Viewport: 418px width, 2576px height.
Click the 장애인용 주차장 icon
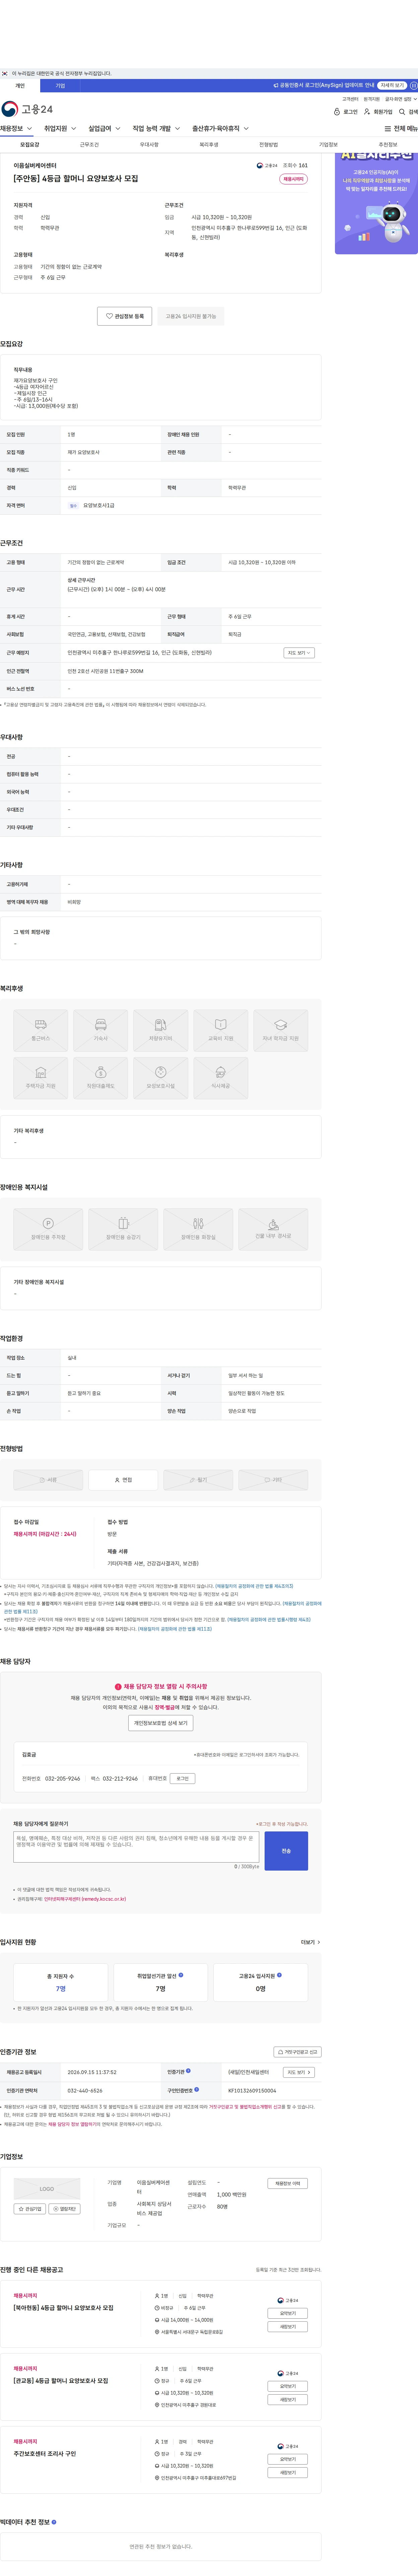[48, 1229]
